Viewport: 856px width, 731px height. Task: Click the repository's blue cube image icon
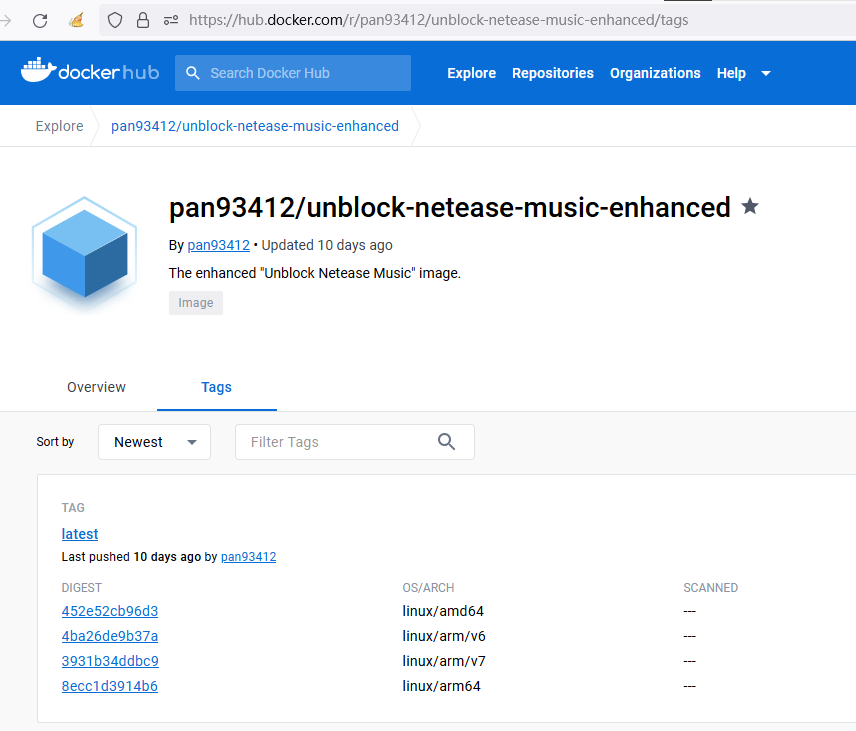tap(84, 252)
